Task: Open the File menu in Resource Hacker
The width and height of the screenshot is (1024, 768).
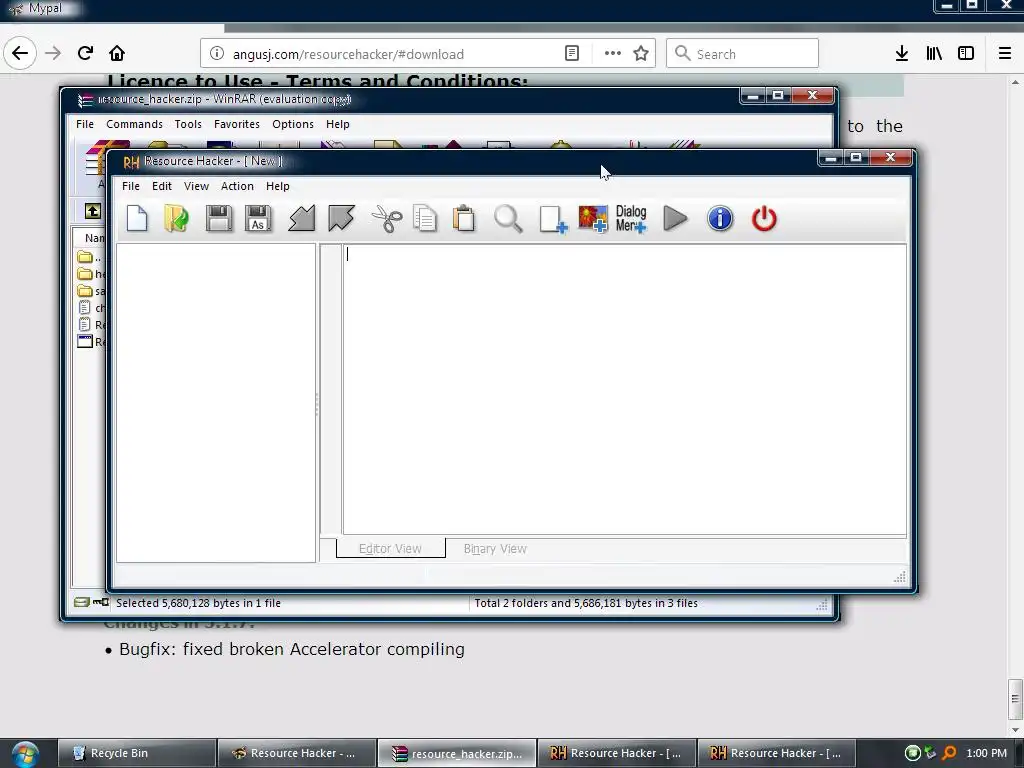Action: tap(131, 186)
